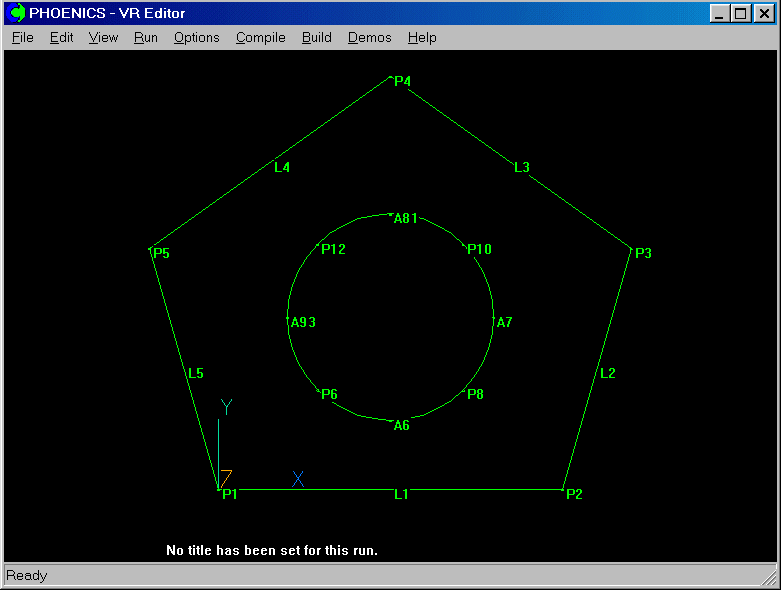Select arc label A81 on circle top
781x590 pixels.
coord(405,218)
